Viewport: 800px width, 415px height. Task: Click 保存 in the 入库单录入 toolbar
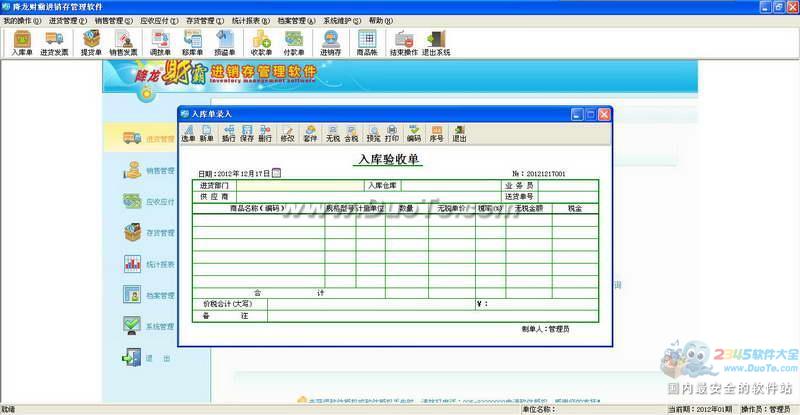pyautogui.click(x=247, y=134)
